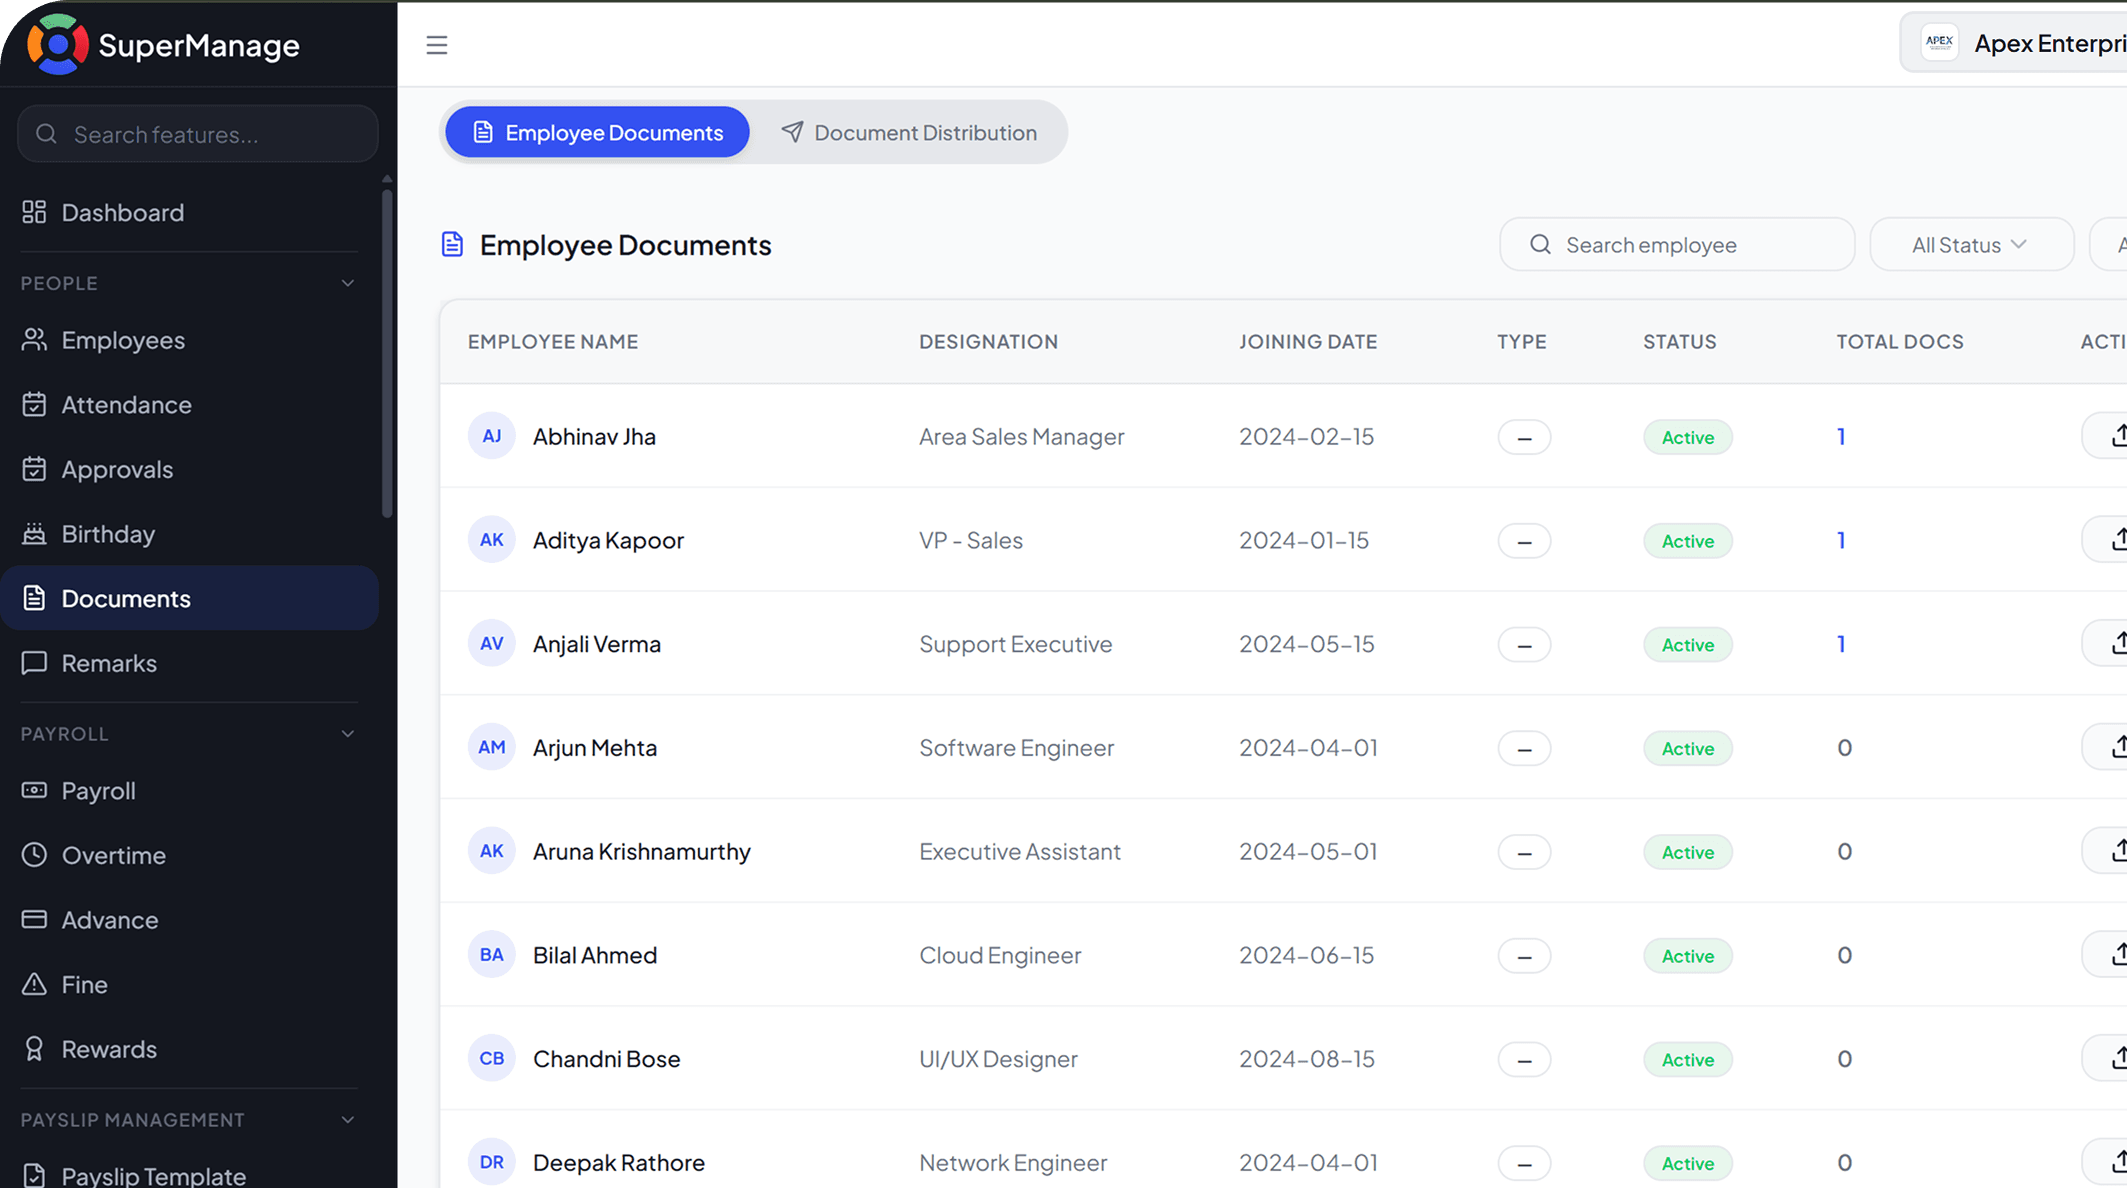The image size is (2127, 1188).
Task: Click the joining date 2024-06-15
Action: pyautogui.click(x=1307, y=955)
